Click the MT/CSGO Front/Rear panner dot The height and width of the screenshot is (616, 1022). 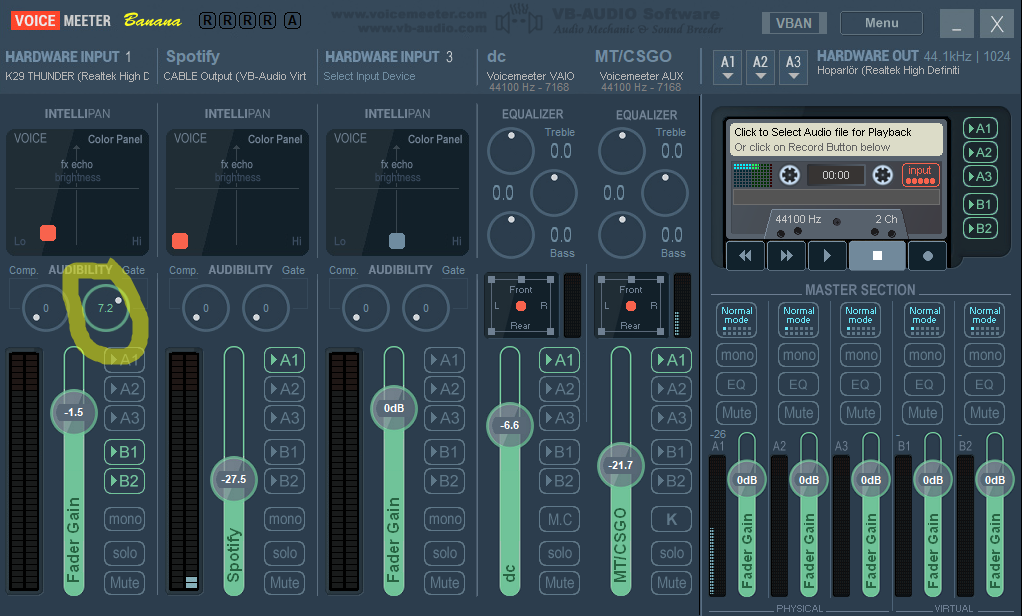631,306
